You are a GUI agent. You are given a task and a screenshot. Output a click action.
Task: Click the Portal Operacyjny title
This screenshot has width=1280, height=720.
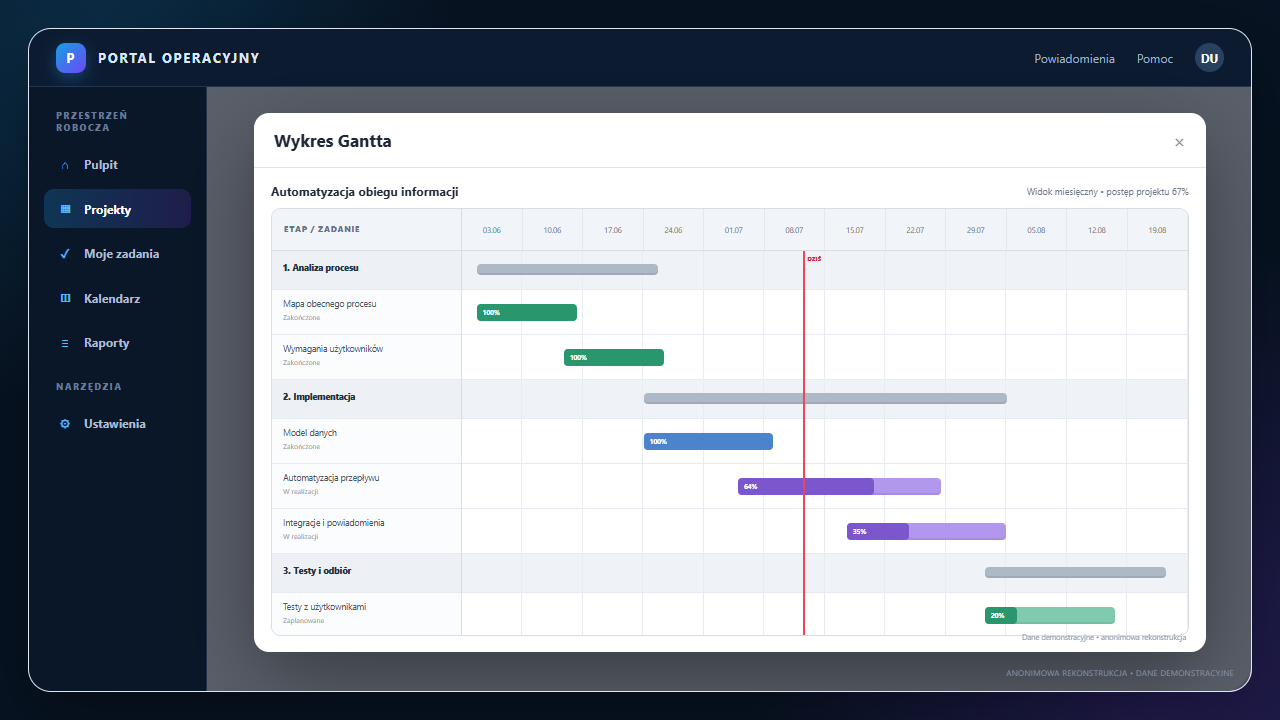coord(179,58)
